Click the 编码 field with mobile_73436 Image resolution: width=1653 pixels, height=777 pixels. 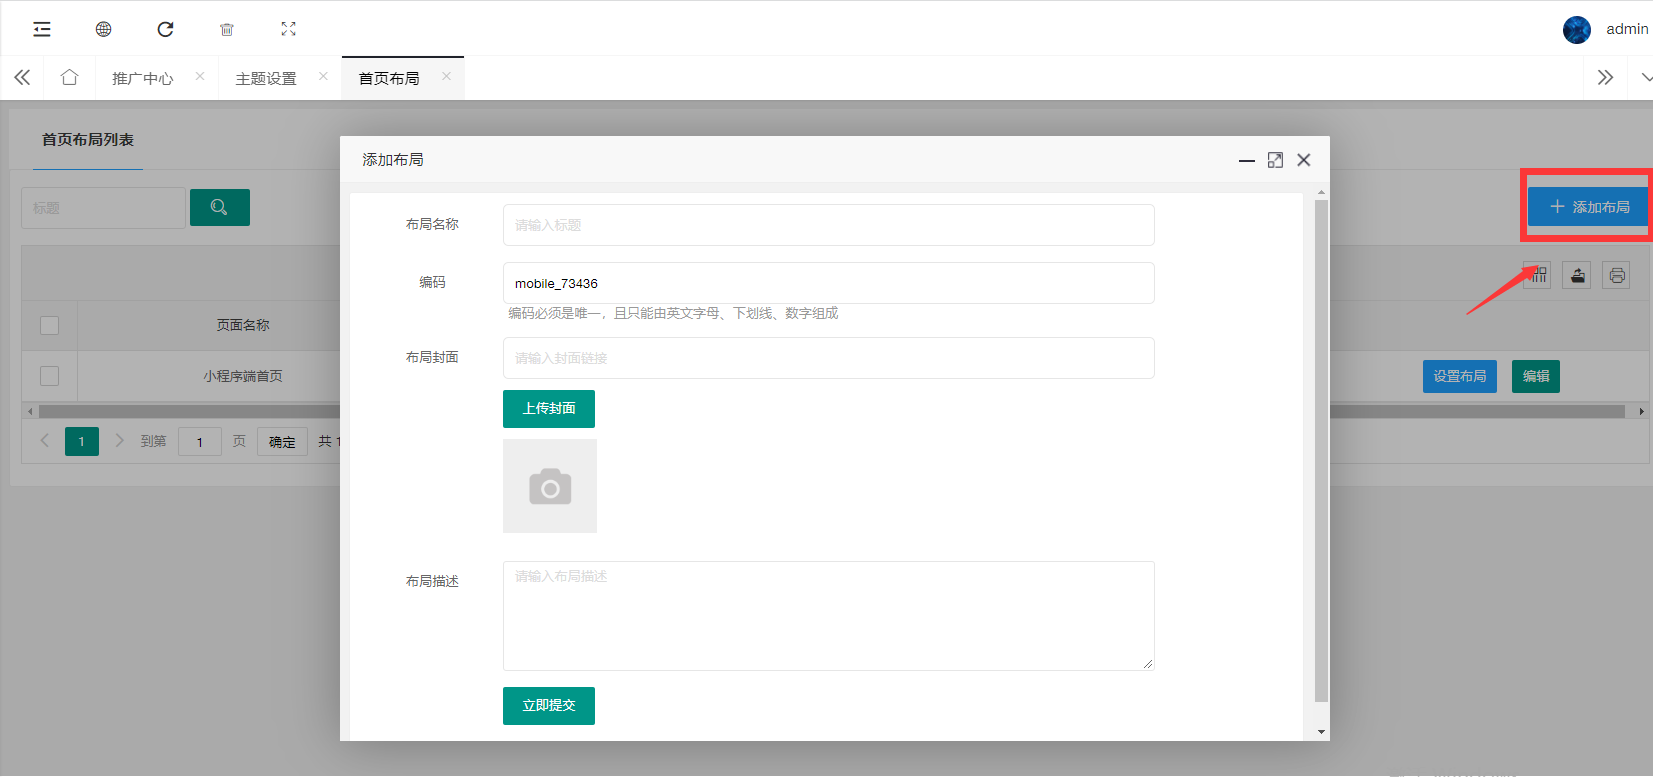(829, 283)
